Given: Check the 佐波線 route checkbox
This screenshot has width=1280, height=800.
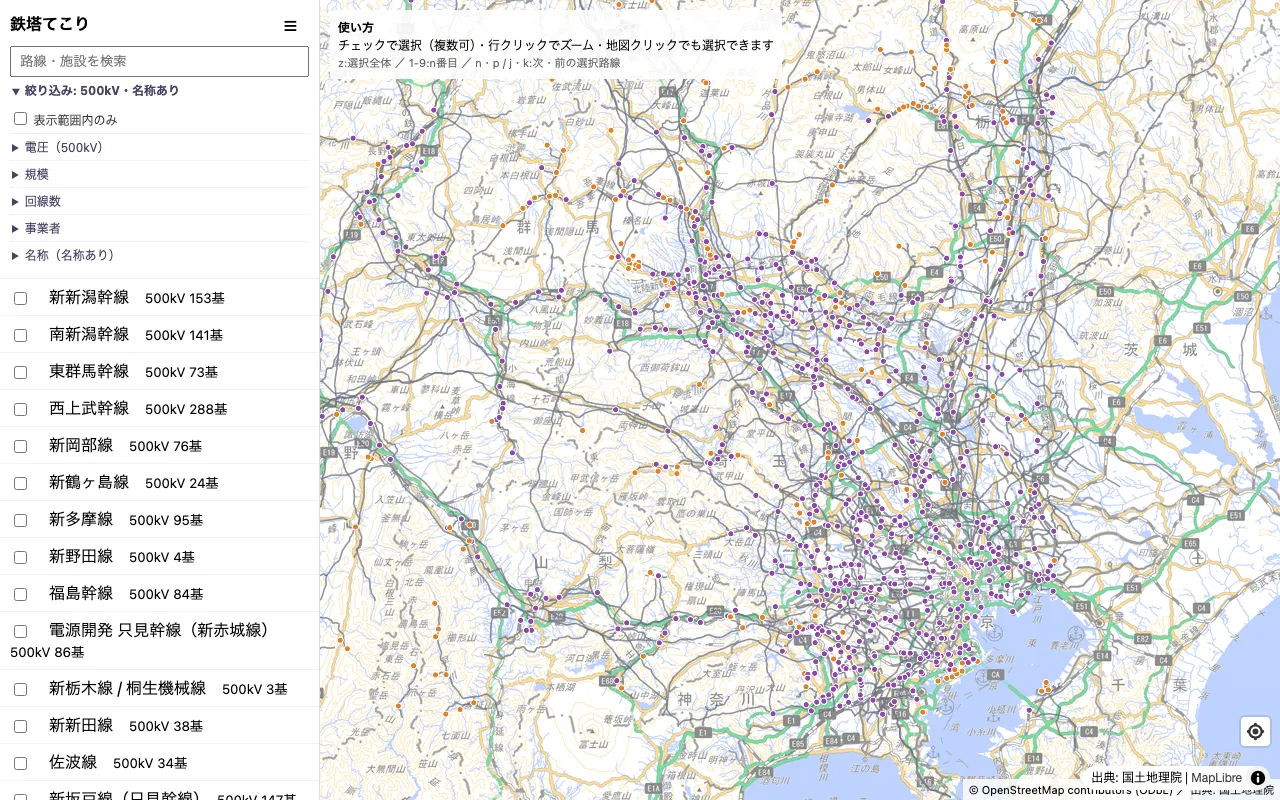Looking at the screenshot, I should click(20, 763).
